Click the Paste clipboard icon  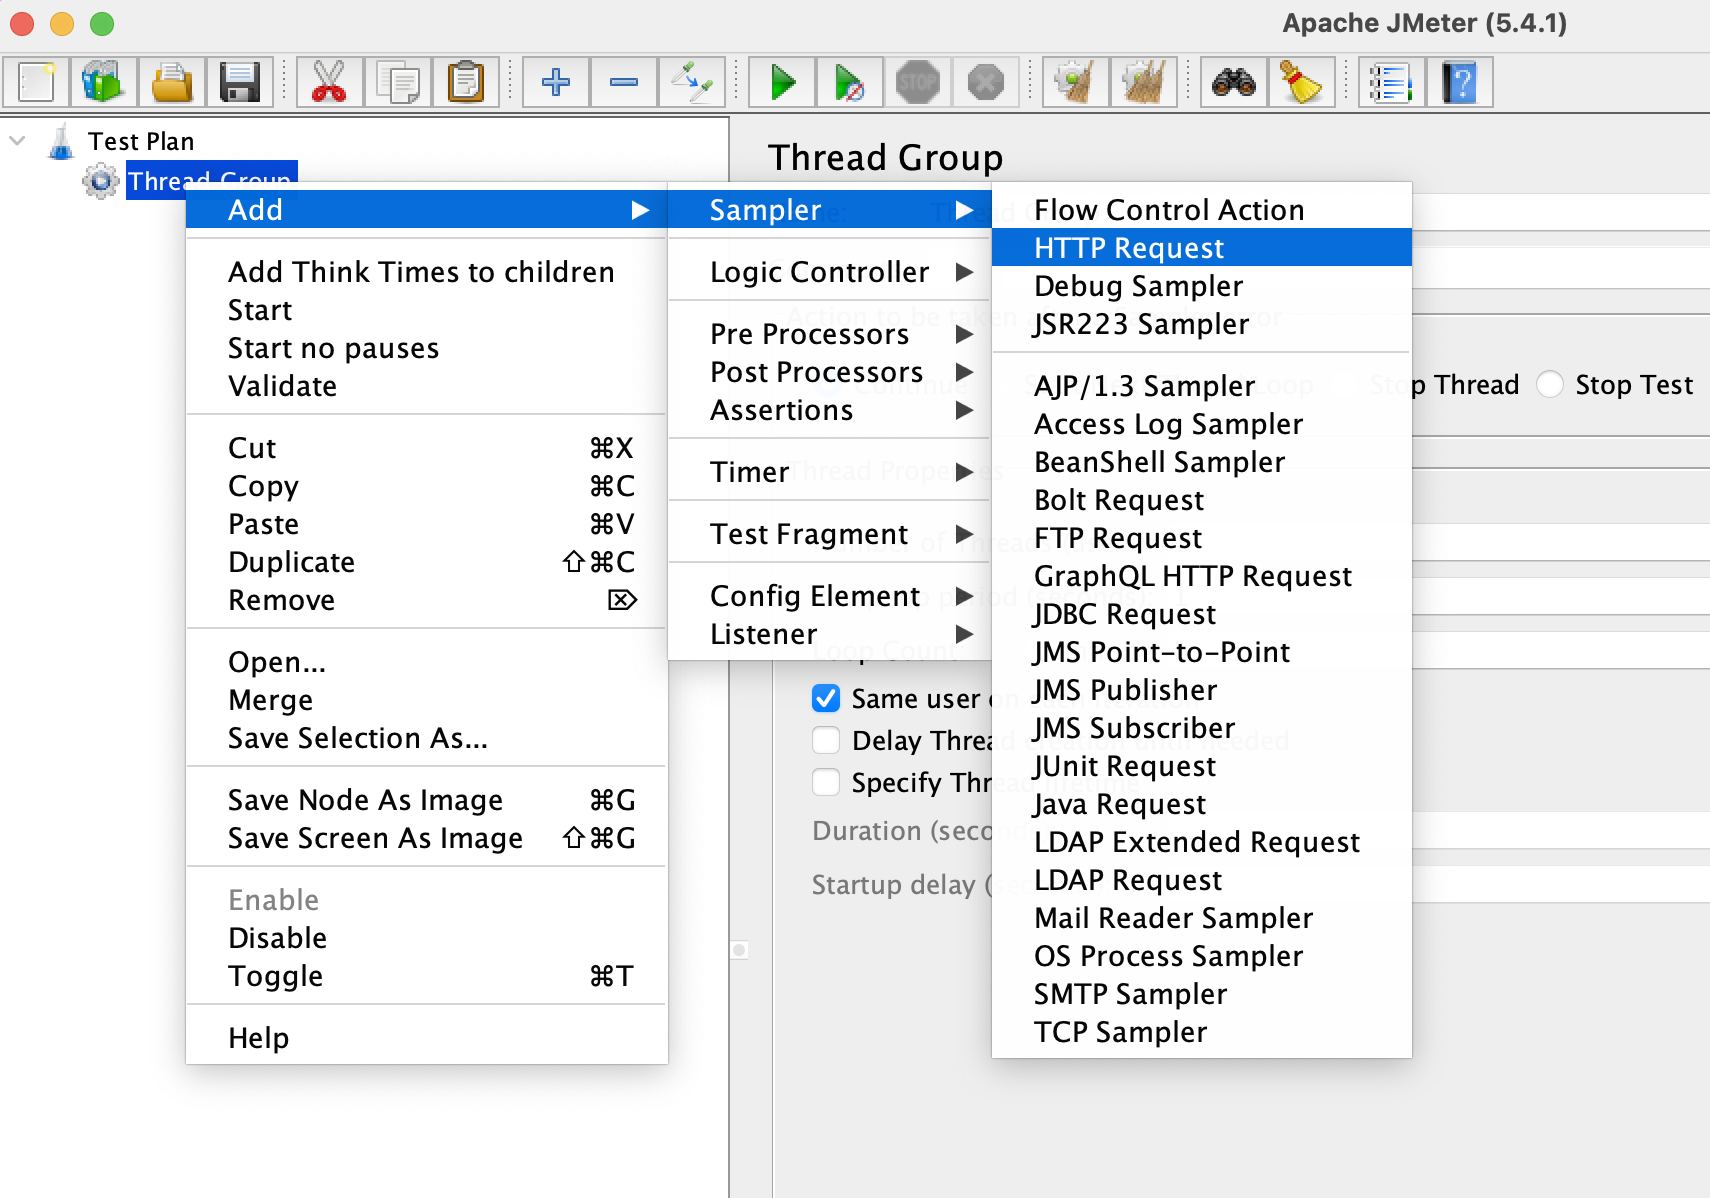pos(466,82)
